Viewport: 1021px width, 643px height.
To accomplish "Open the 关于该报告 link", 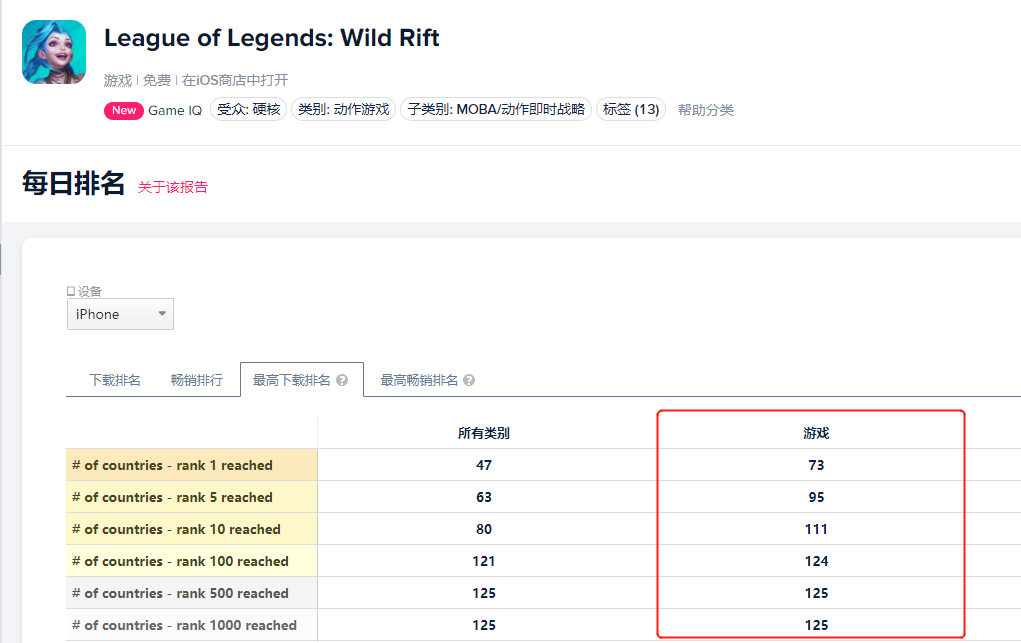I will (x=173, y=187).
